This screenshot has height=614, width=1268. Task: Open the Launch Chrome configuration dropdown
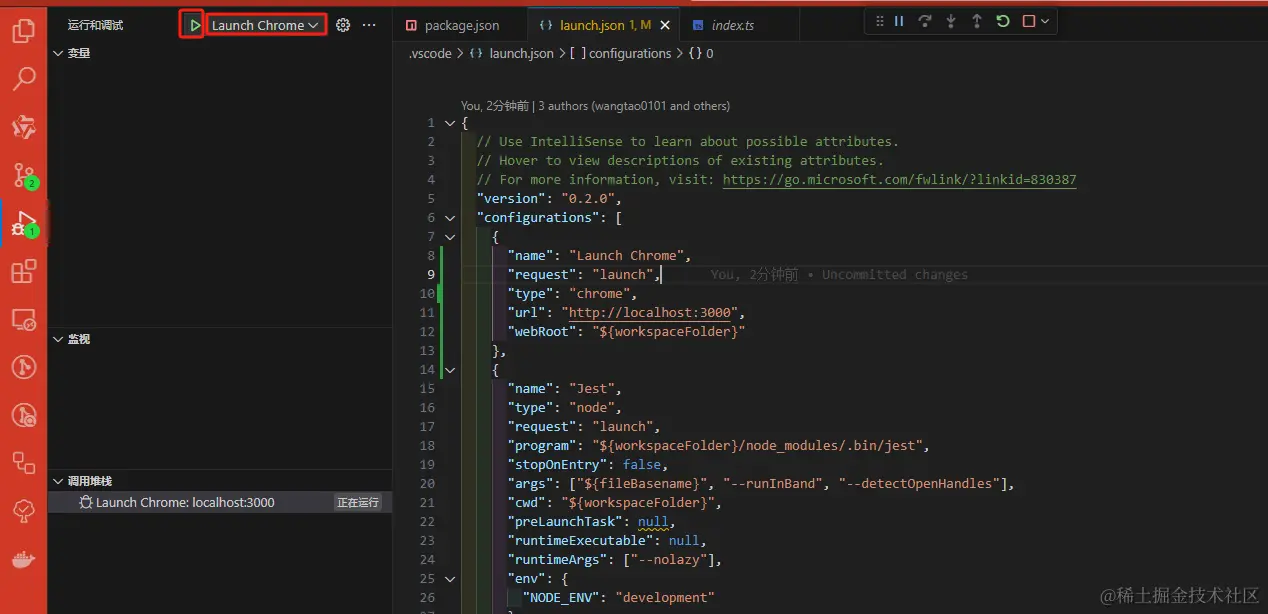(266, 25)
